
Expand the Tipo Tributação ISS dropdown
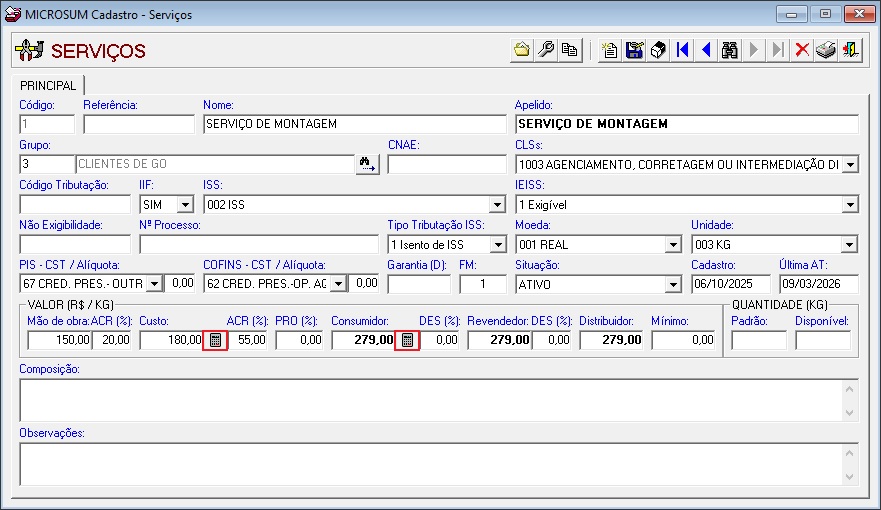click(x=498, y=245)
